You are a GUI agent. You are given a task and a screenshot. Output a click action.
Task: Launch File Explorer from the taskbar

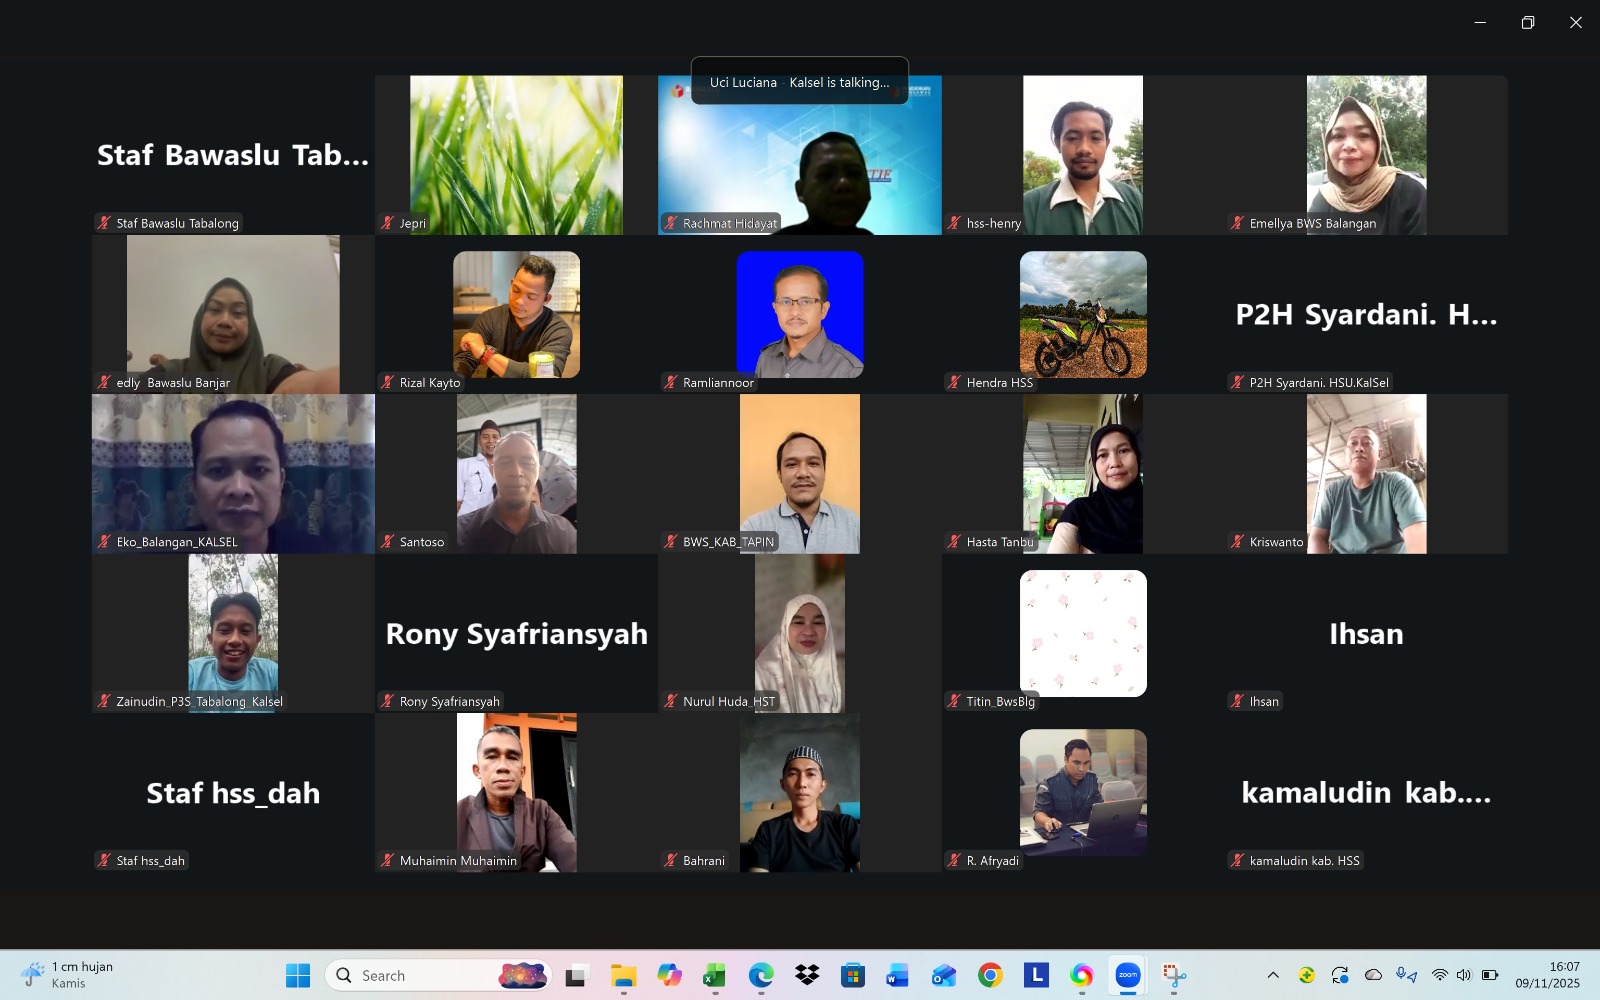tap(623, 975)
